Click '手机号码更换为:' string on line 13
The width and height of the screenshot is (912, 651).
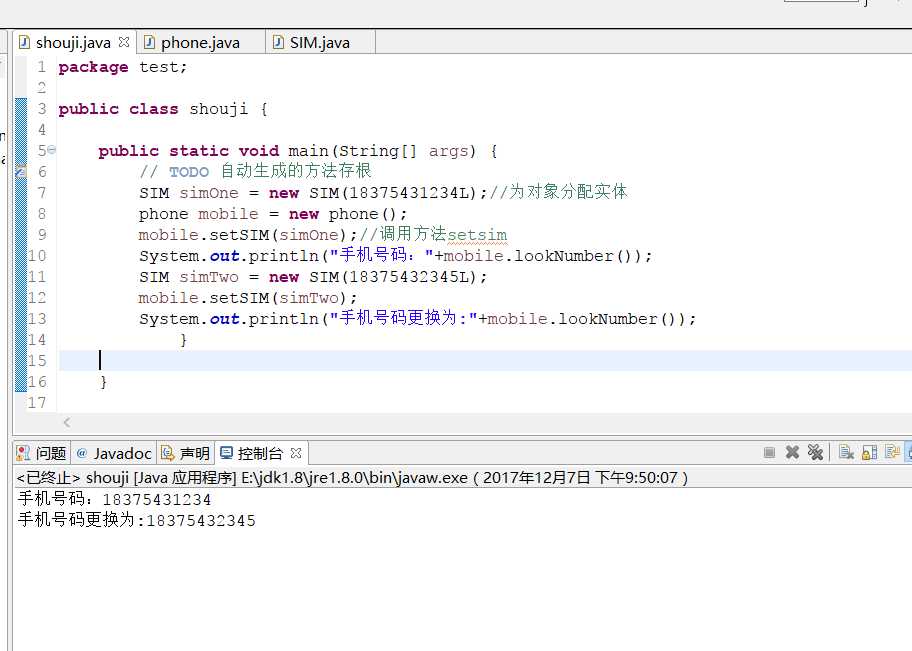[404, 318]
